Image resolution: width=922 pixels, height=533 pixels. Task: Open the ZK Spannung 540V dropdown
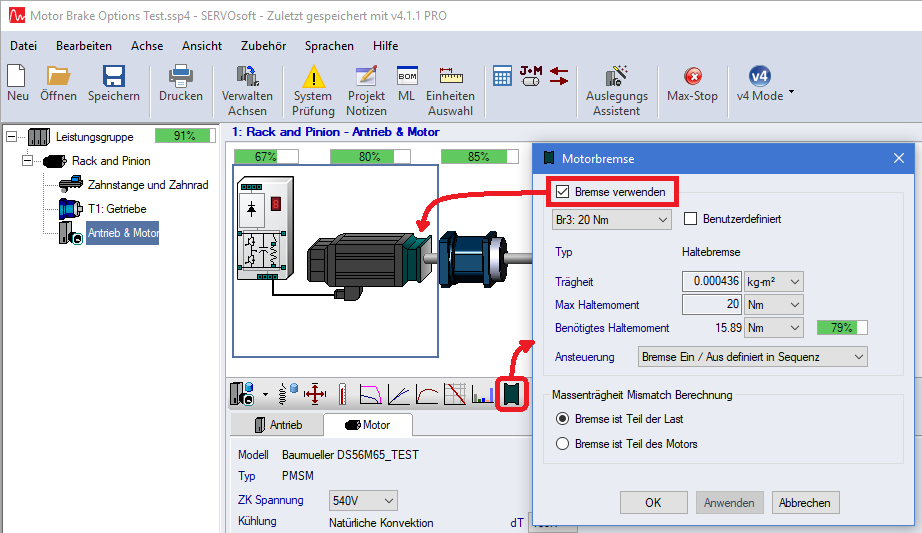[363, 500]
